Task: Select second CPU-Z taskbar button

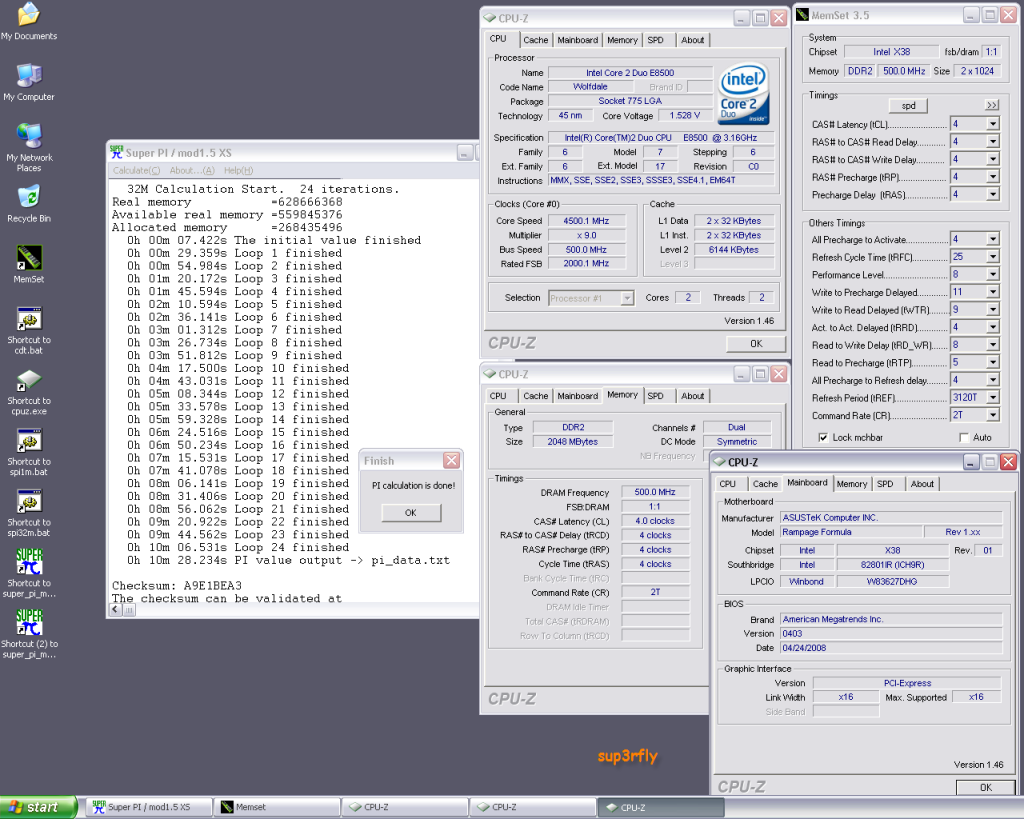Action: 533,807
